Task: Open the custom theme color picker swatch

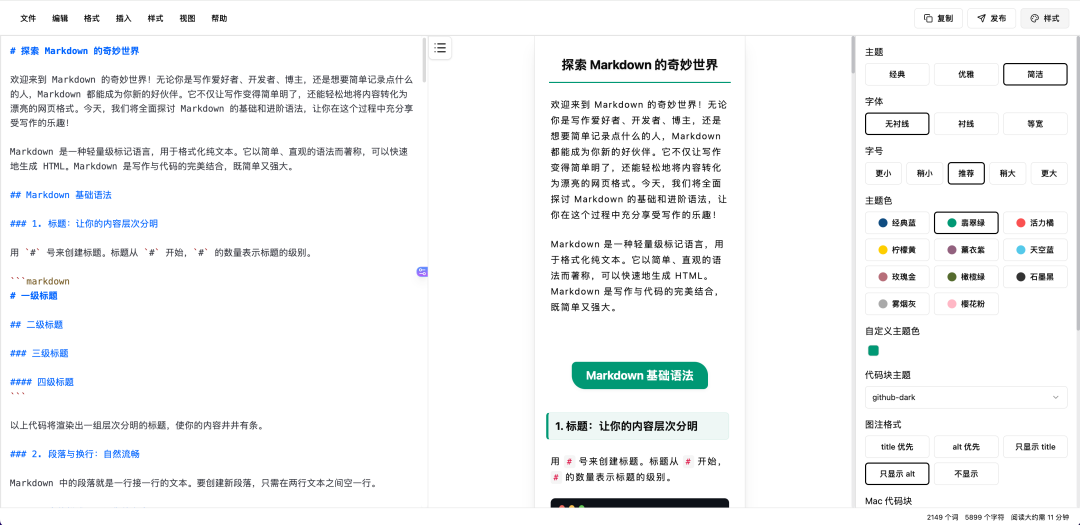Action: [x=873, y=350]
